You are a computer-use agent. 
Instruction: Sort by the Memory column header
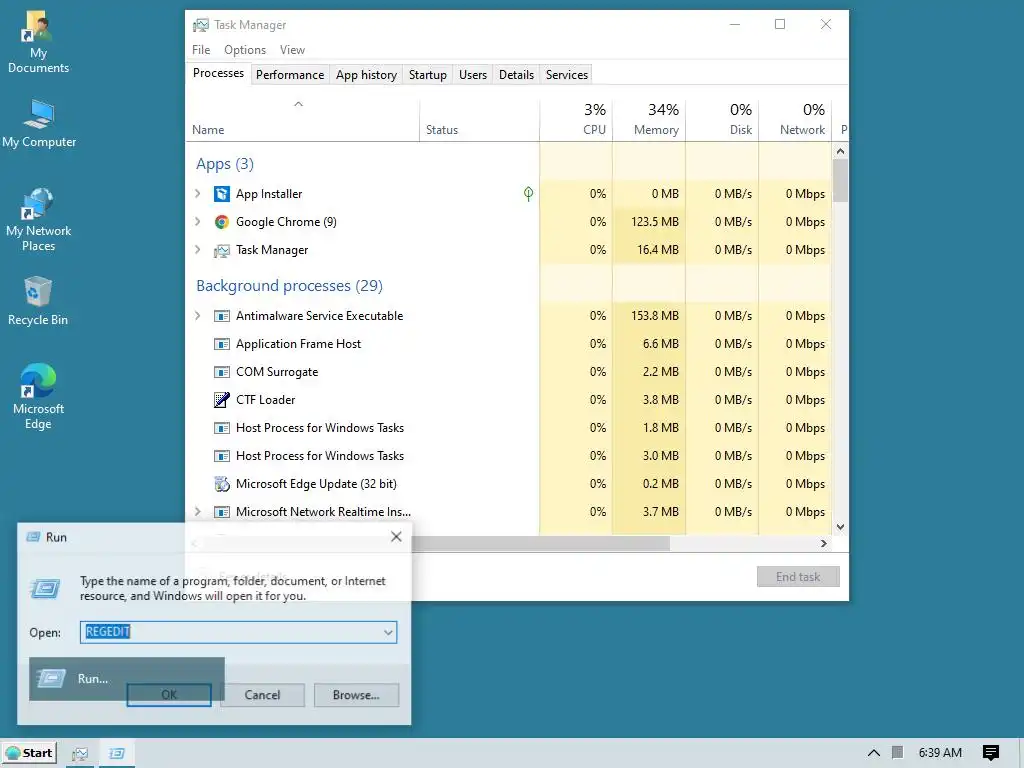click(x=649, y=120)
